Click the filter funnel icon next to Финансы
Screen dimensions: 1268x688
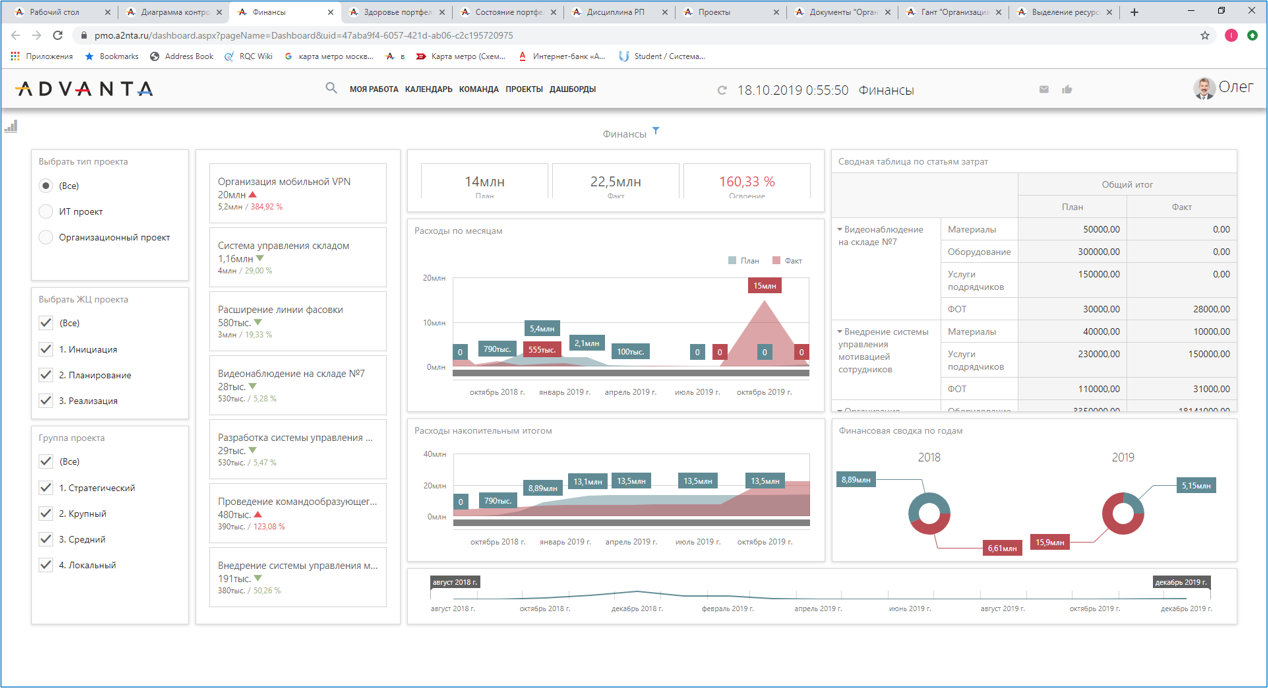[x=656, y=131]
